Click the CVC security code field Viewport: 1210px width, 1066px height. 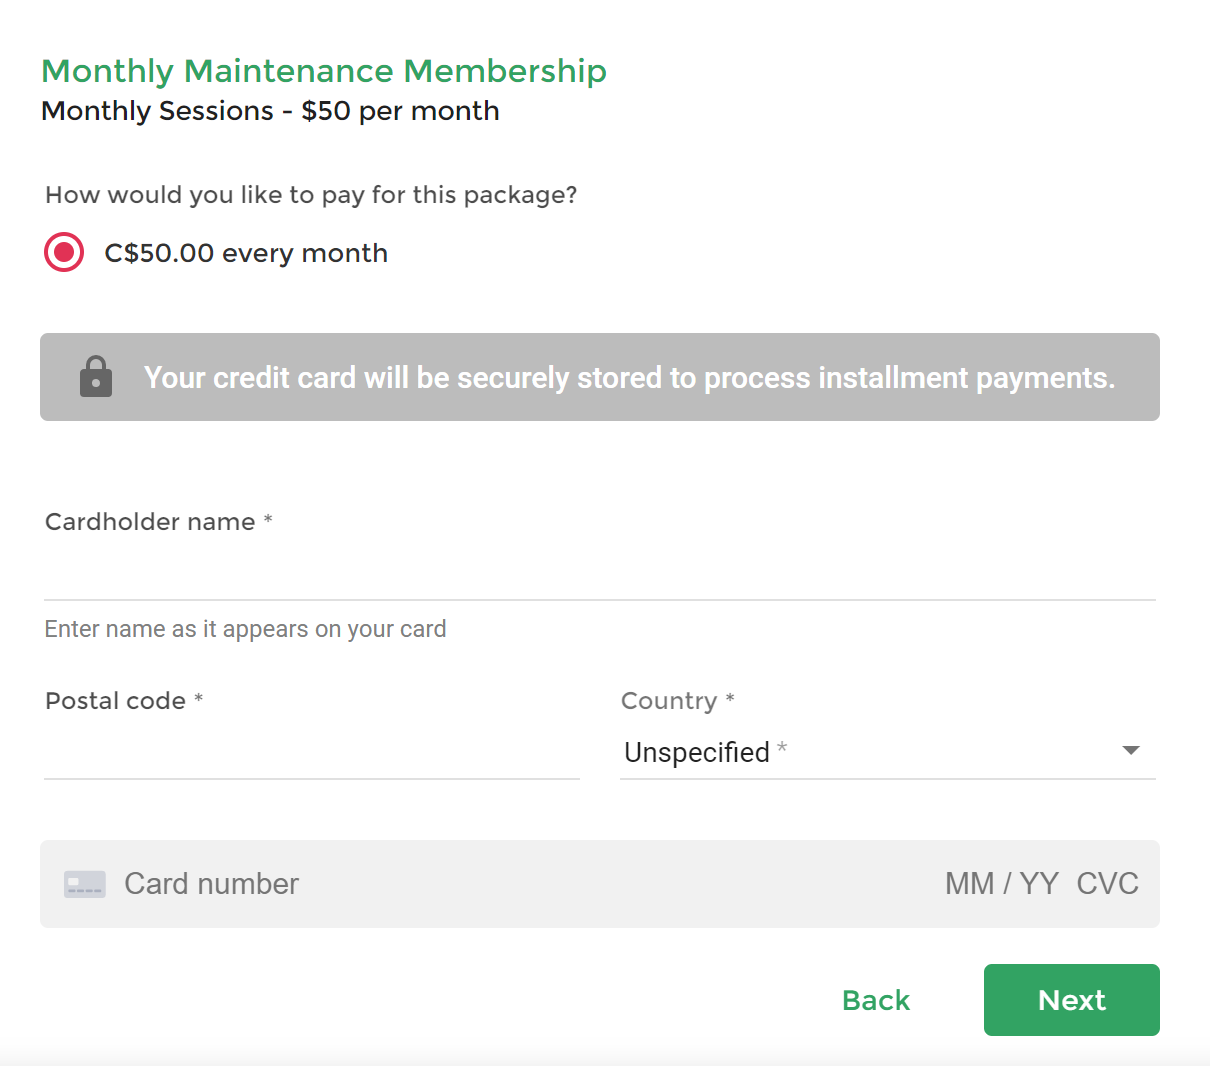coord(1108,884)
